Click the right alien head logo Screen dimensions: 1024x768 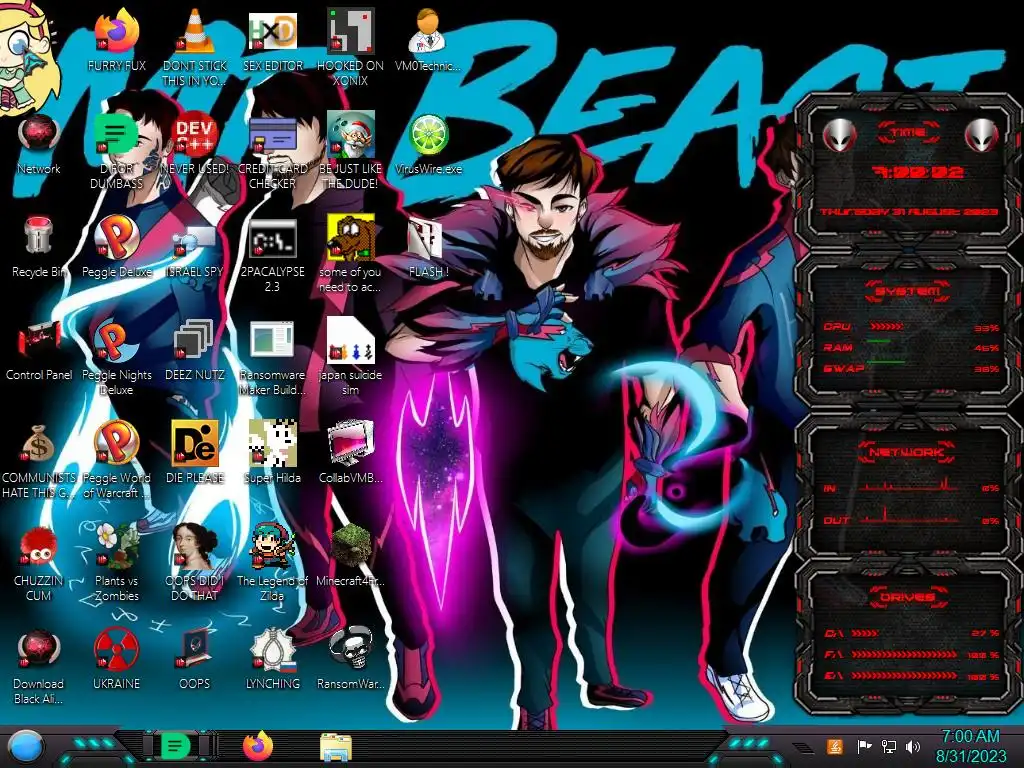982,136
